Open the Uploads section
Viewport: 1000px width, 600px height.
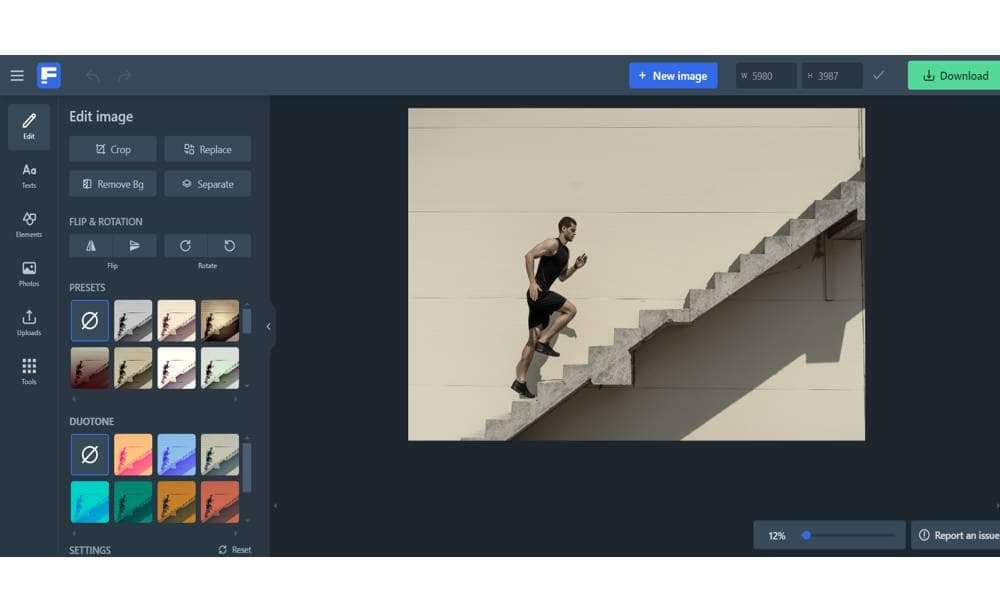[29, 323]
